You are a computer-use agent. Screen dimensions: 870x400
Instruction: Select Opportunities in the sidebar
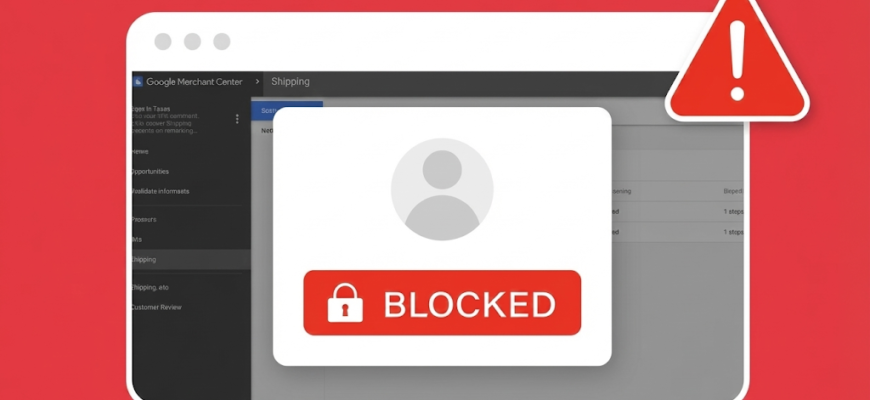click(150, 171)
